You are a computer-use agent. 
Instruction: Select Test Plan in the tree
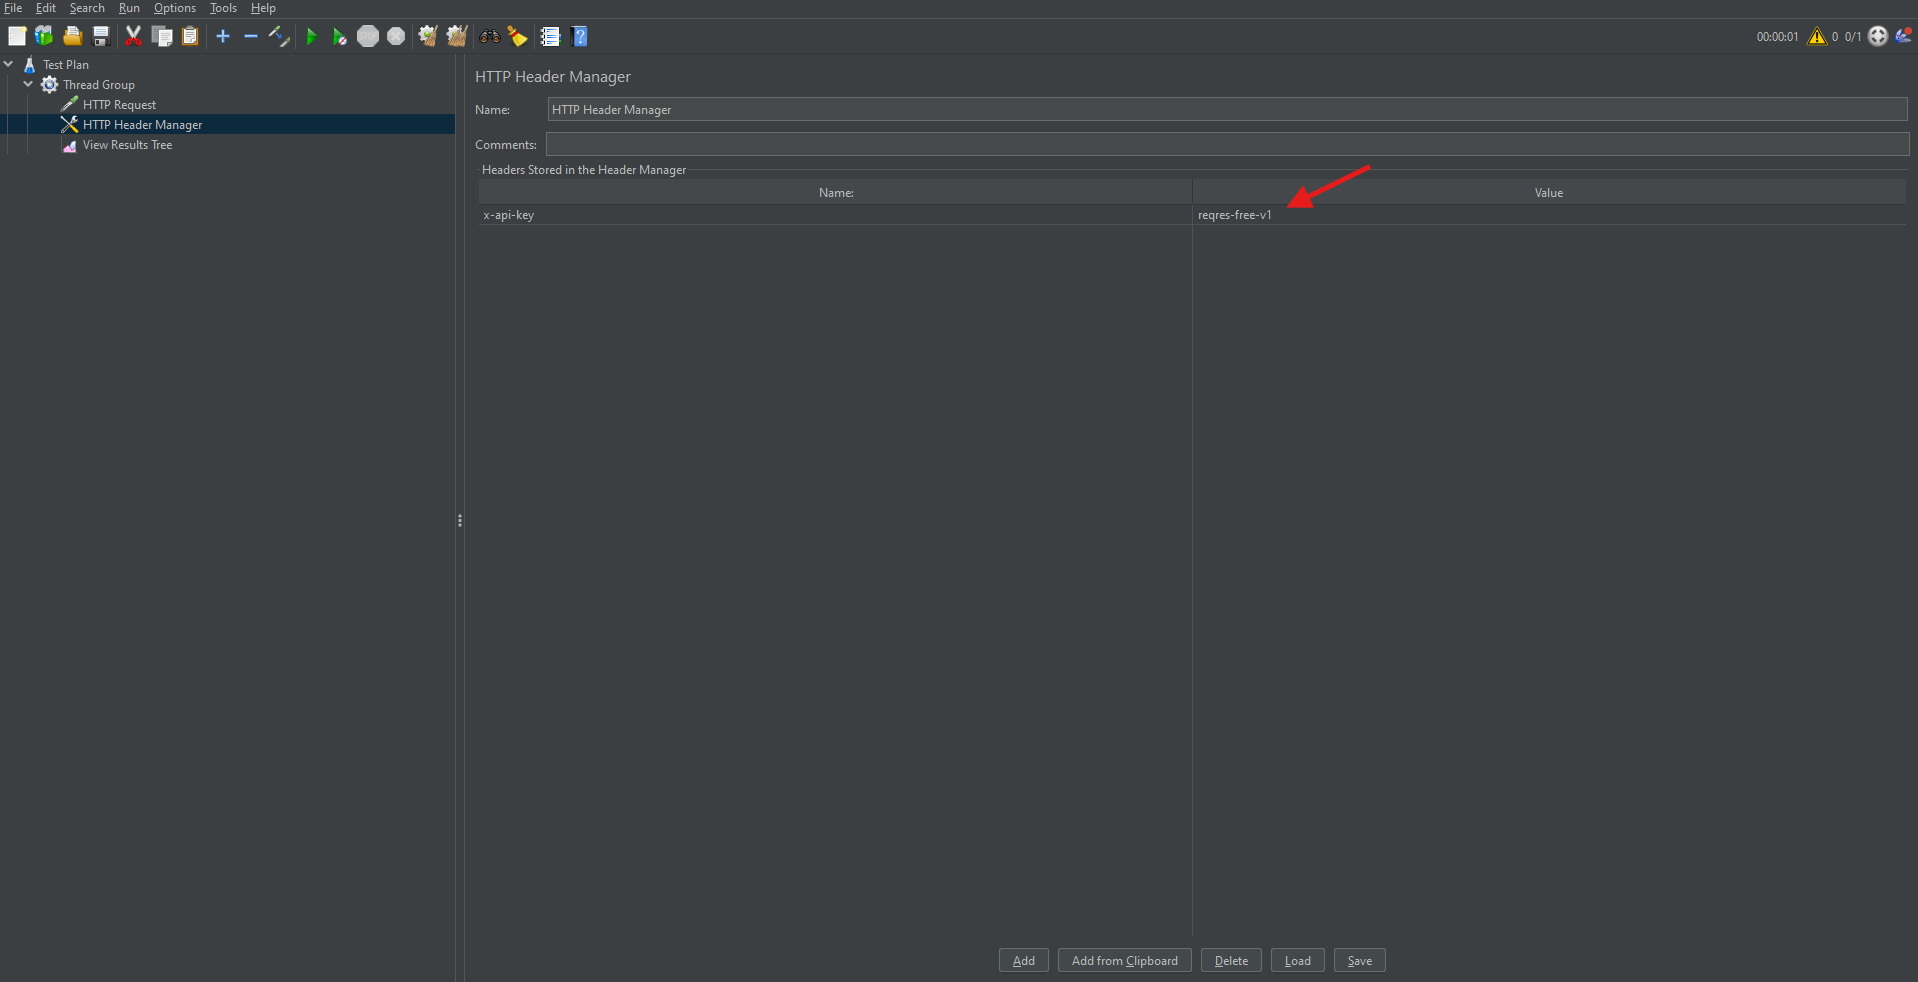pyautogui.click(x=65, y=64)
